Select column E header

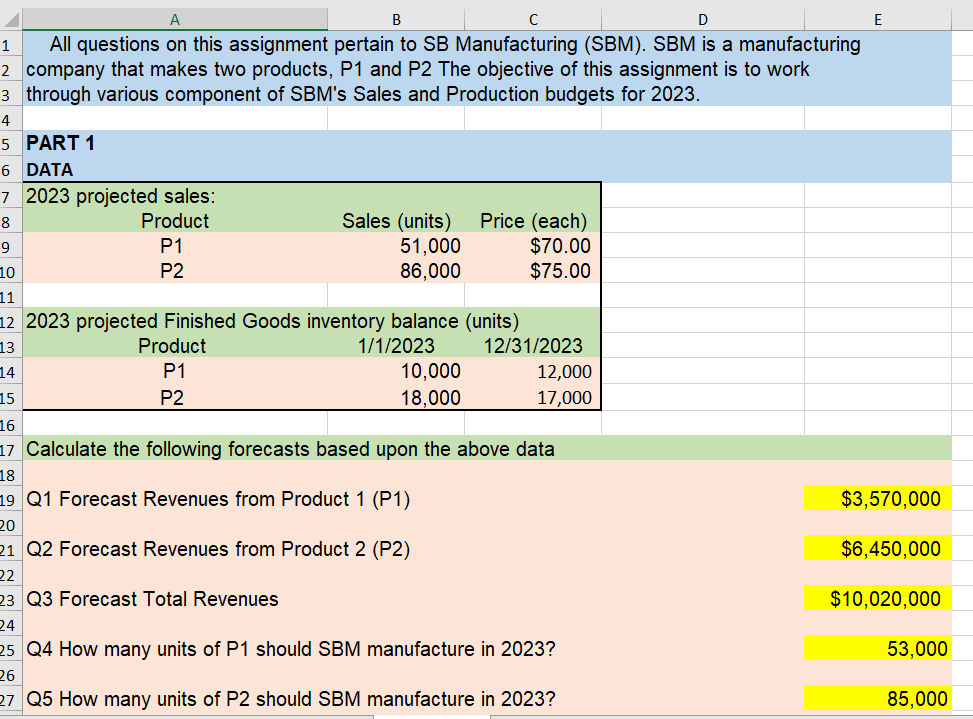tap(877, 19)
